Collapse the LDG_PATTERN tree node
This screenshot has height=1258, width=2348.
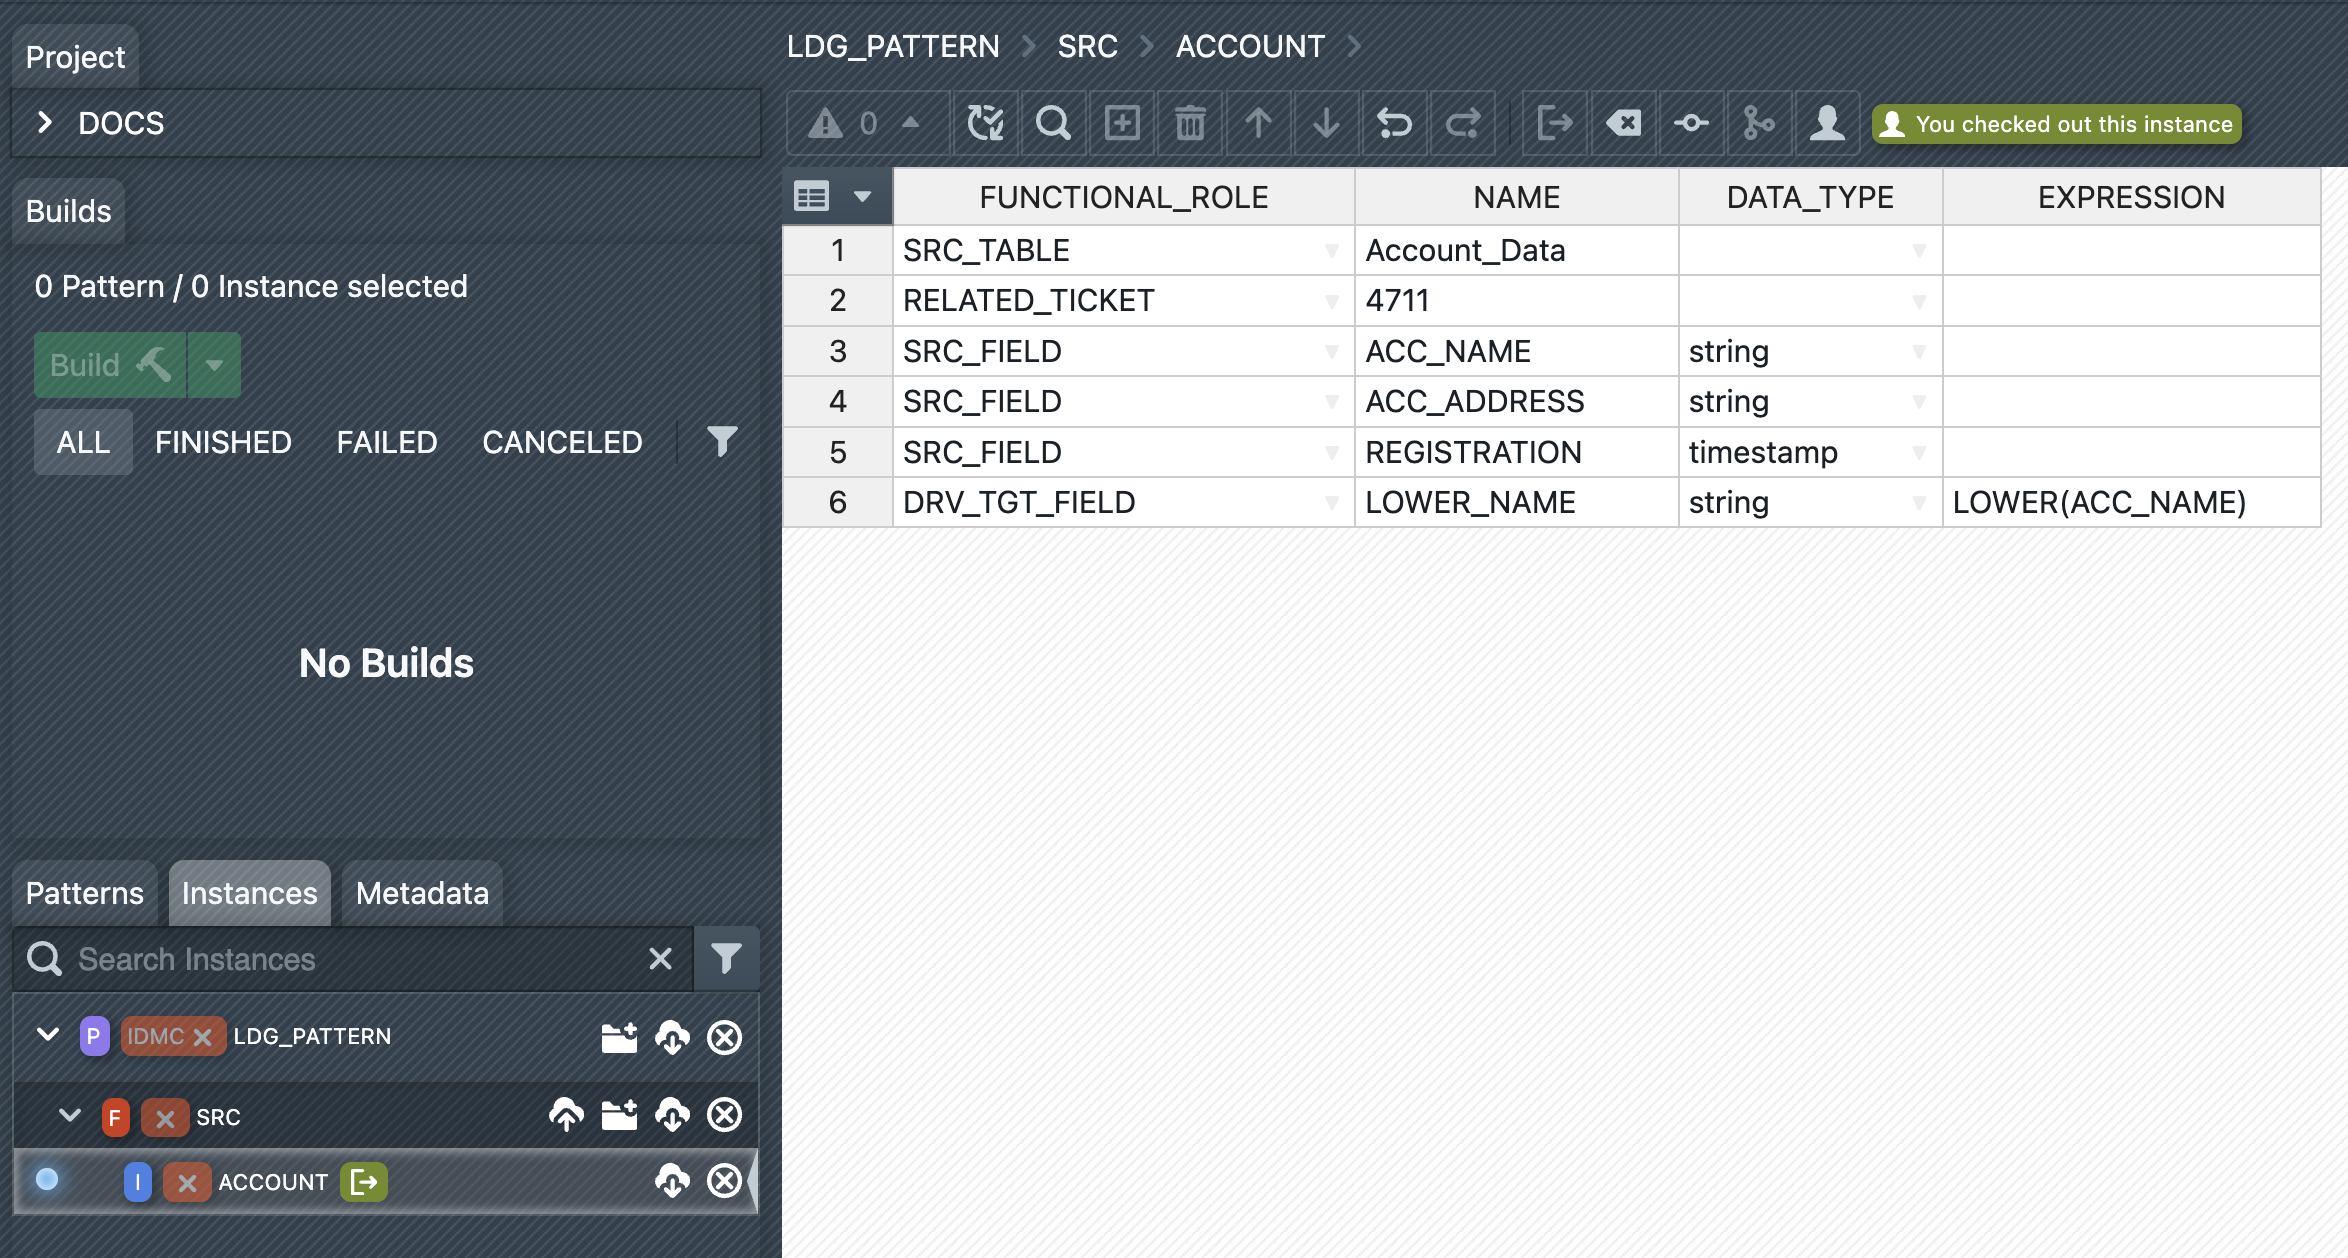[47, 1035]
